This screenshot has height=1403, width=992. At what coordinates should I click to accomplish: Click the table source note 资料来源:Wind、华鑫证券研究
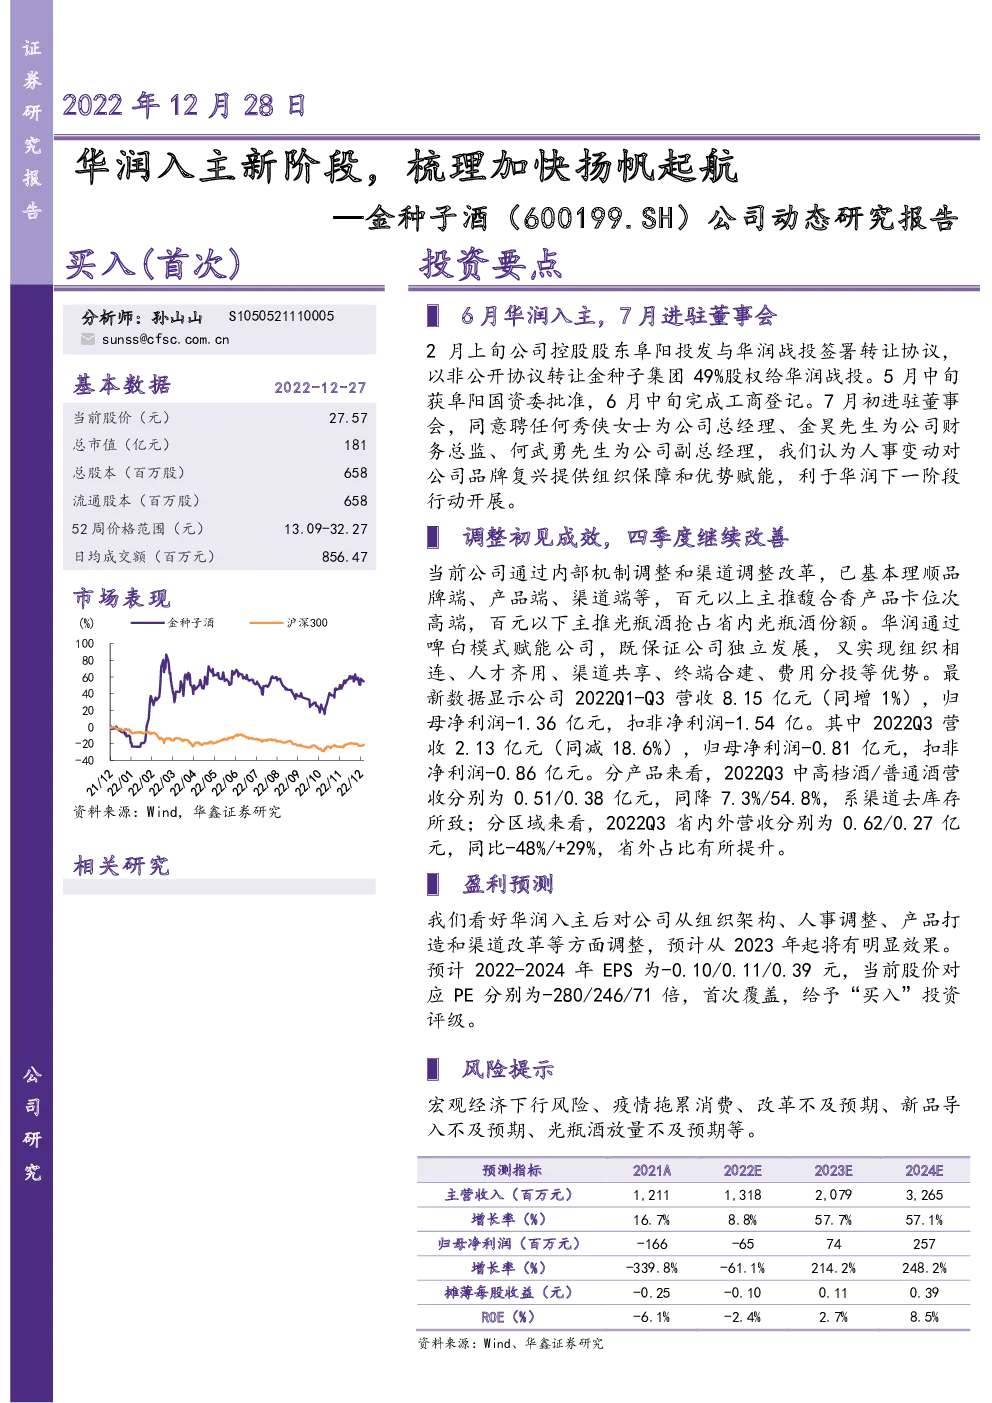pos(511,1343)
